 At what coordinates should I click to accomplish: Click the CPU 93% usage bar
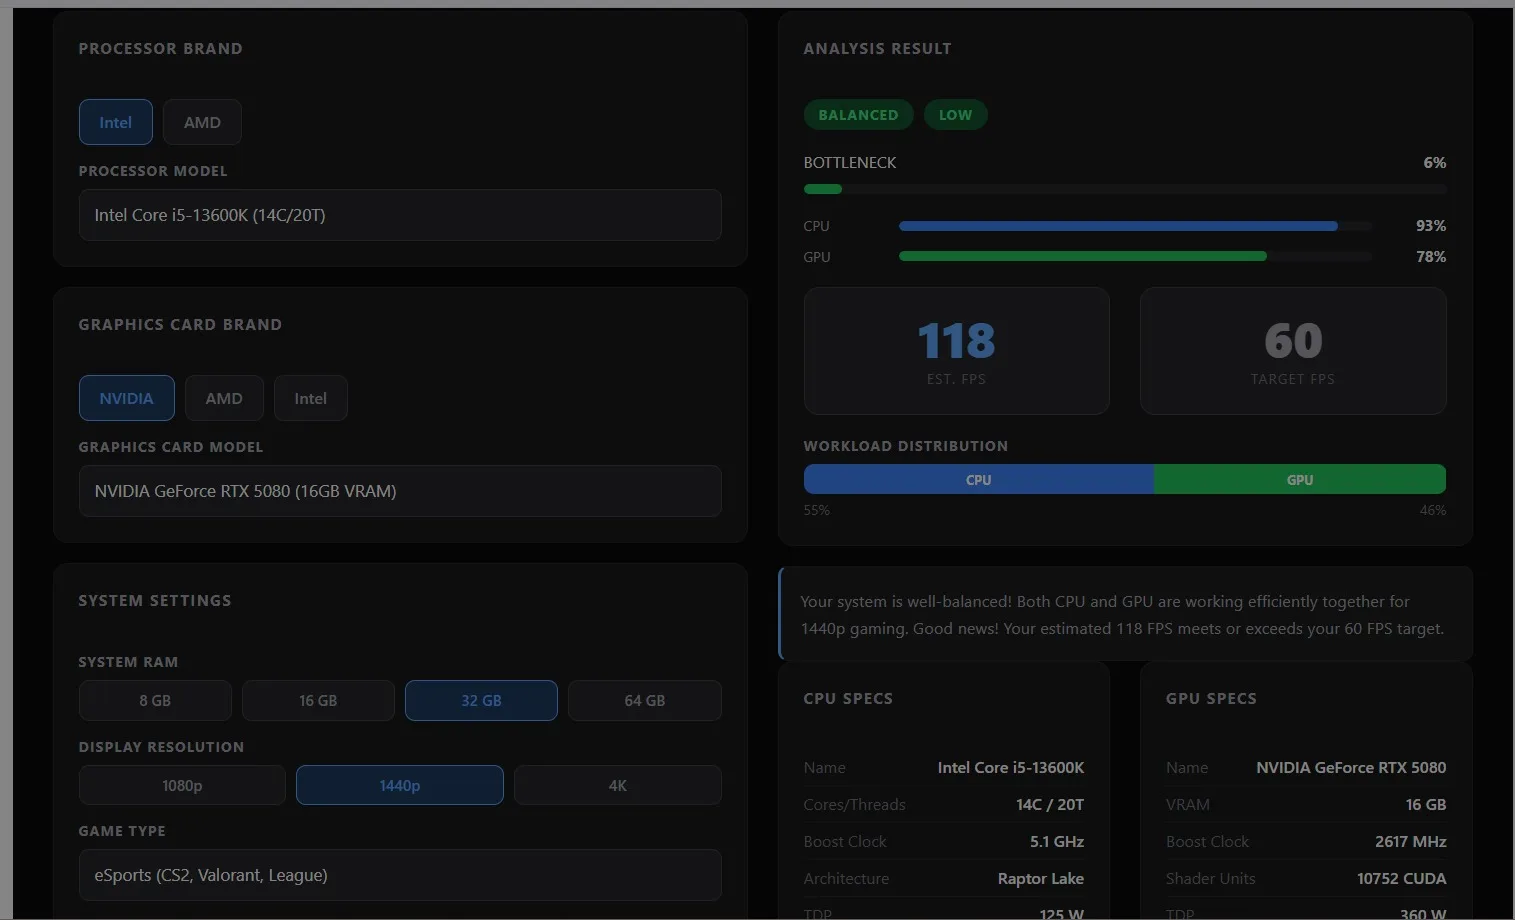(x=1136, y=226)
